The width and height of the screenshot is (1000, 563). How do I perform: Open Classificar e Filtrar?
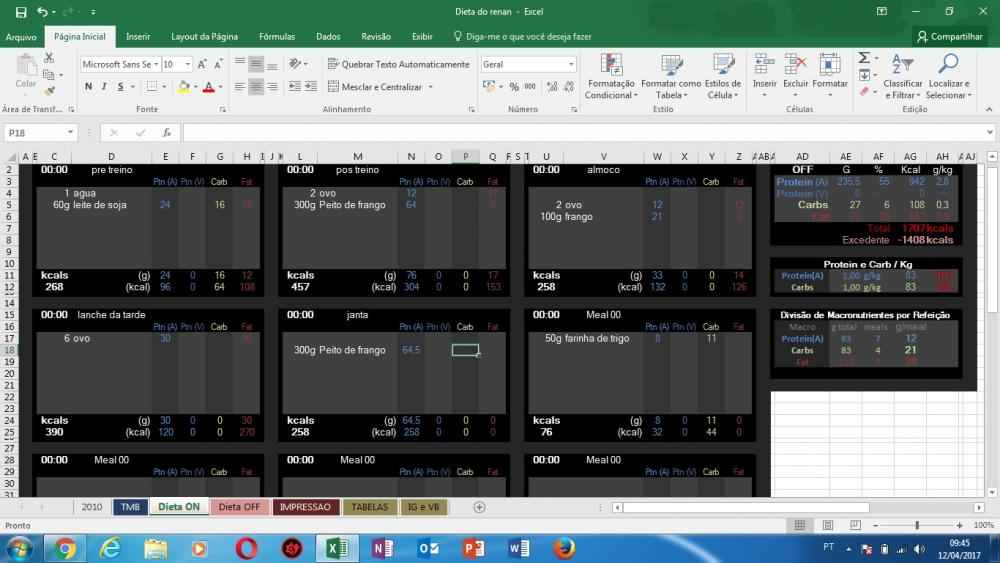(903, 77)
